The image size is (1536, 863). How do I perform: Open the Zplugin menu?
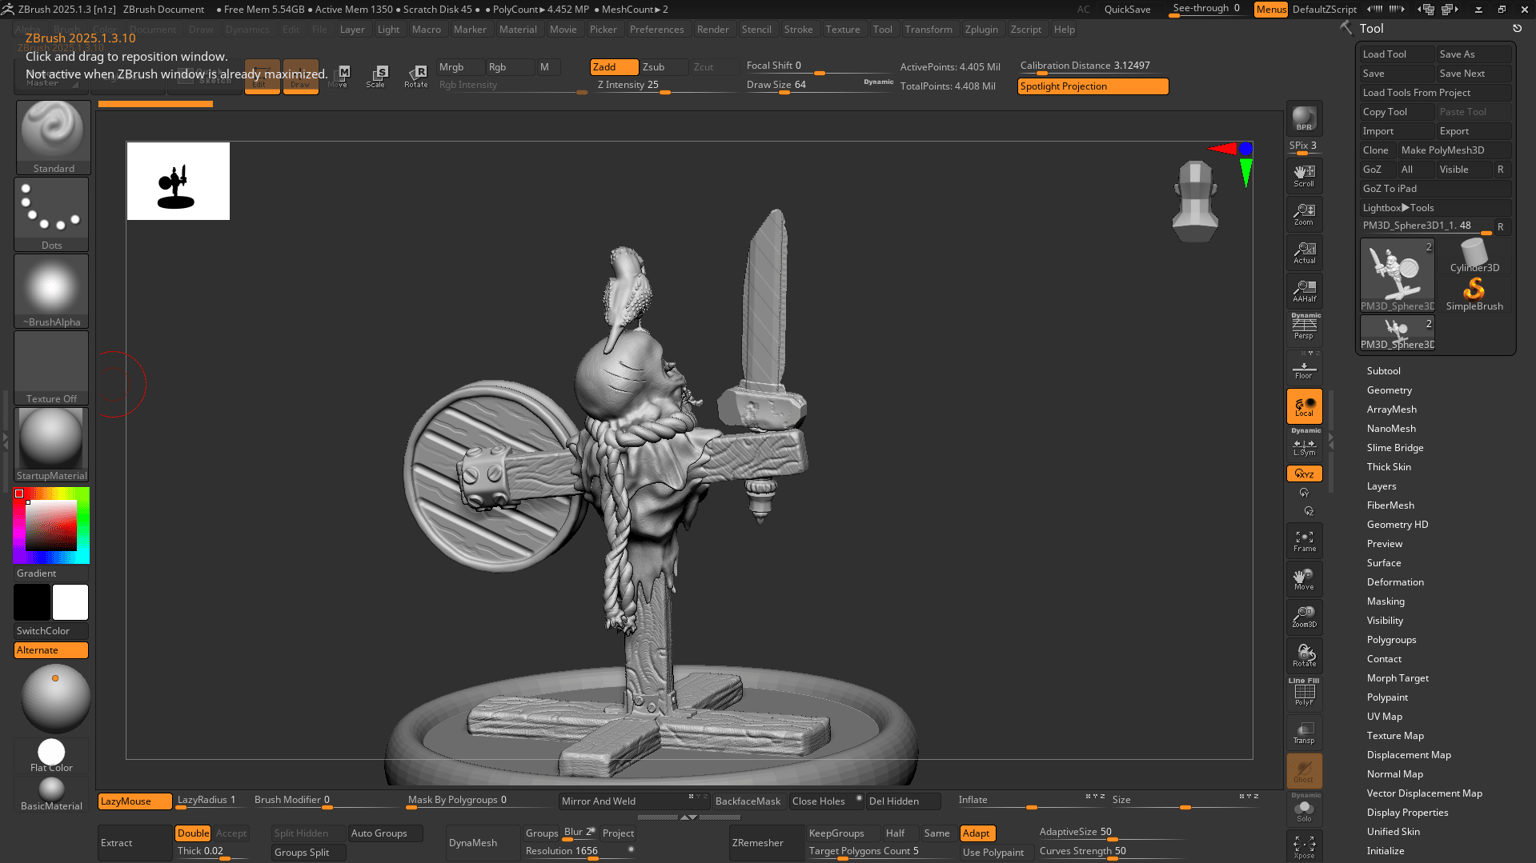point(981,29)
